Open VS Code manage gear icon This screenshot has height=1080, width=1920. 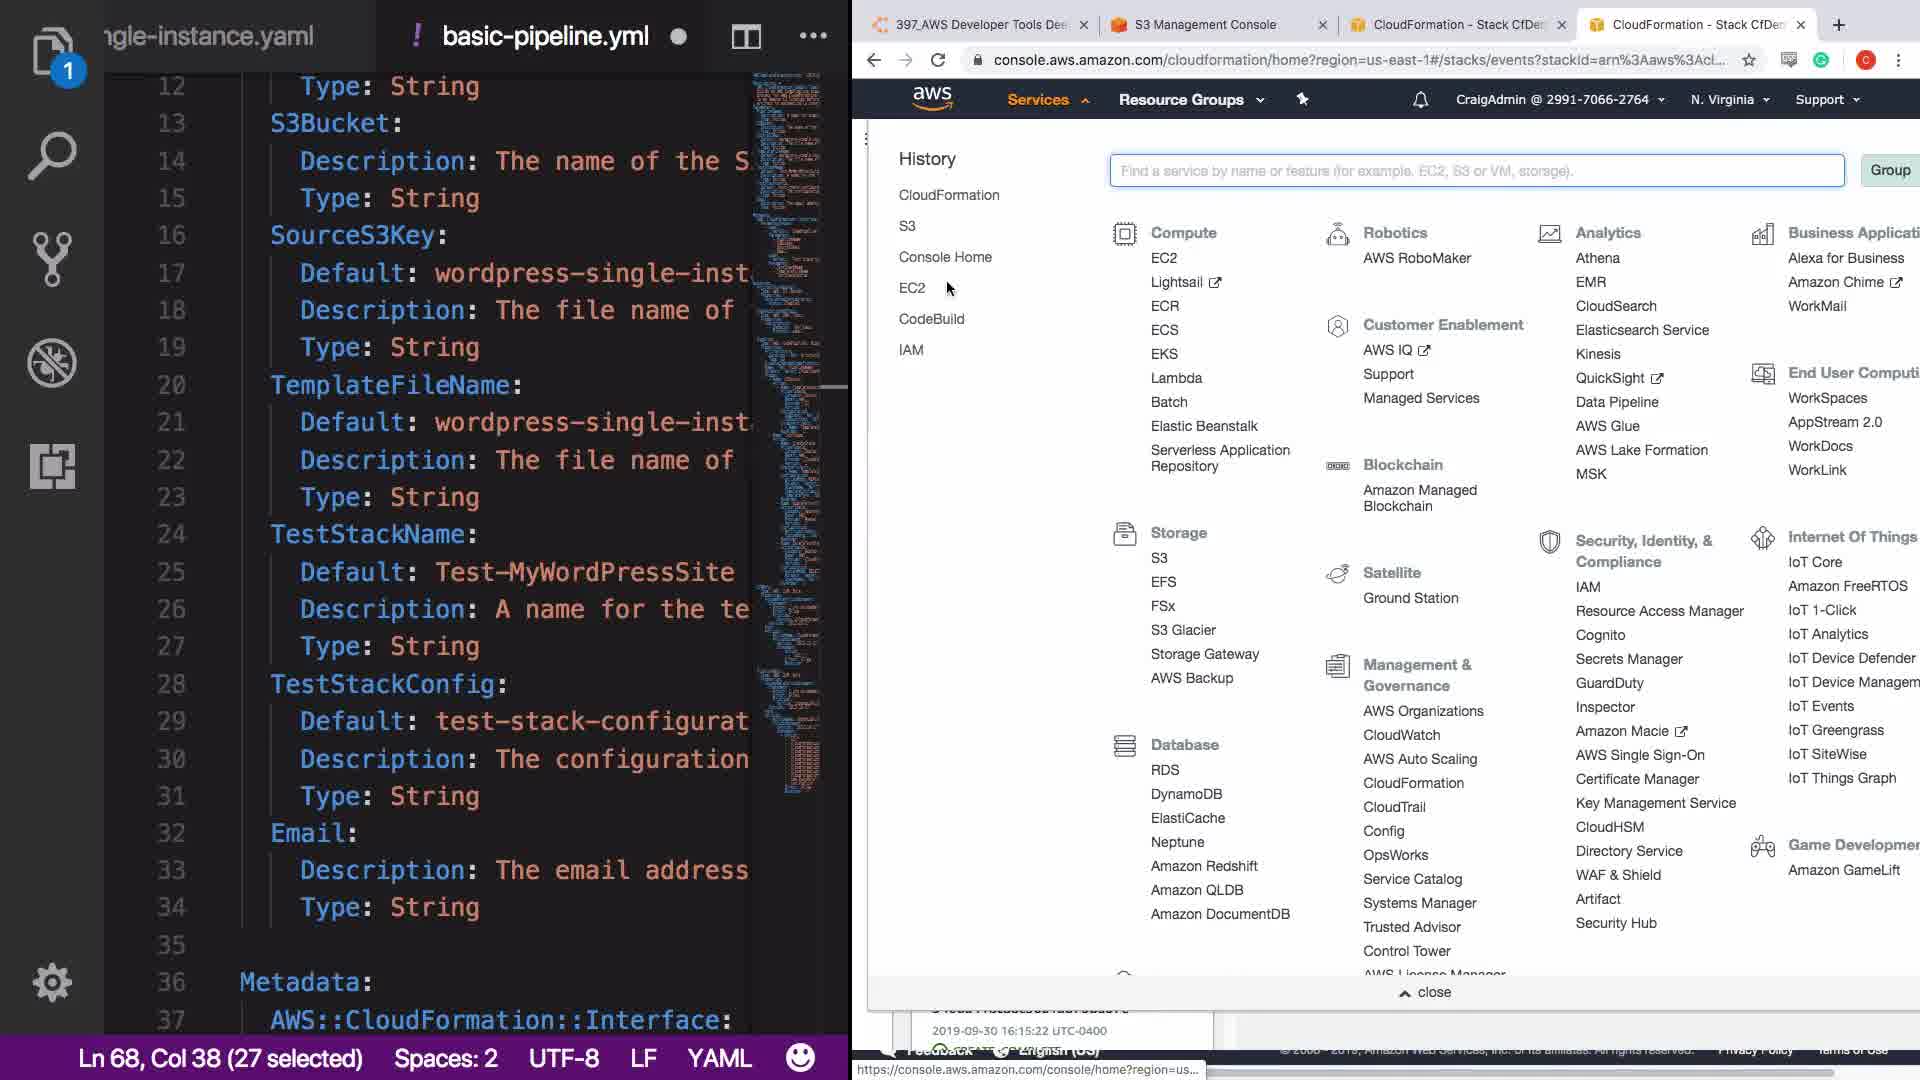(52, 983)
